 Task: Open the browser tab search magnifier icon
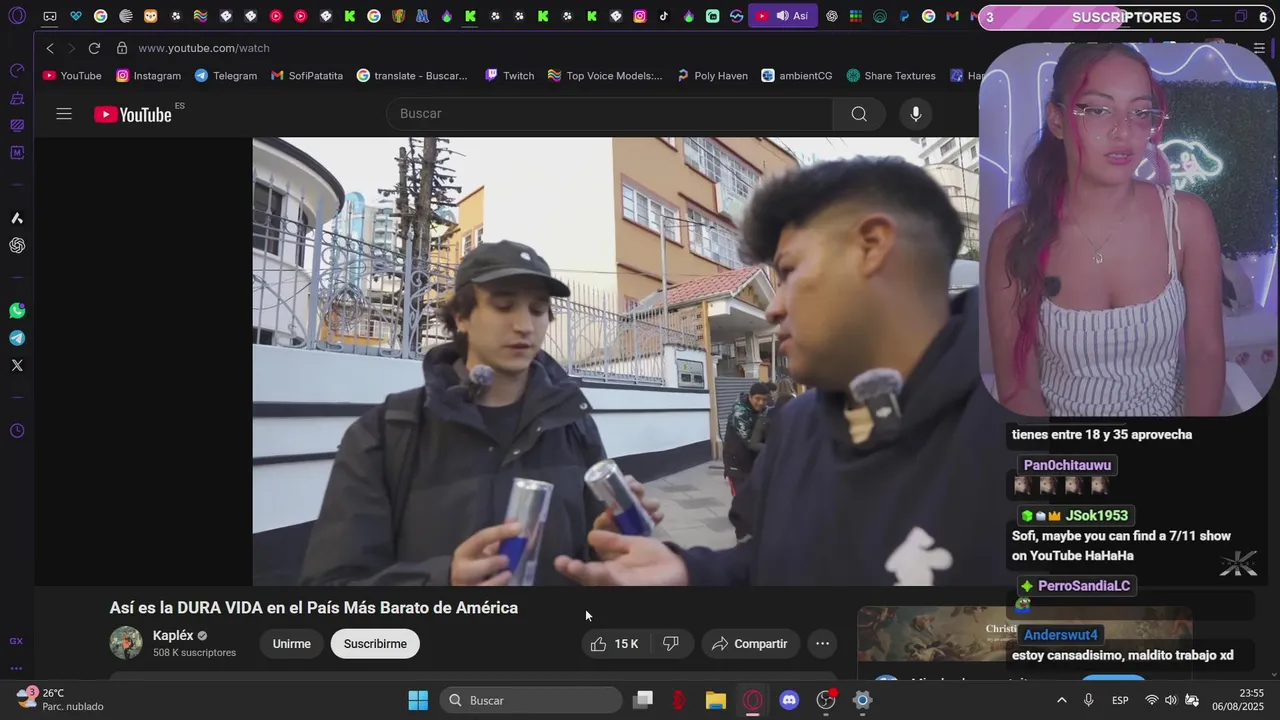(1192, 16)
